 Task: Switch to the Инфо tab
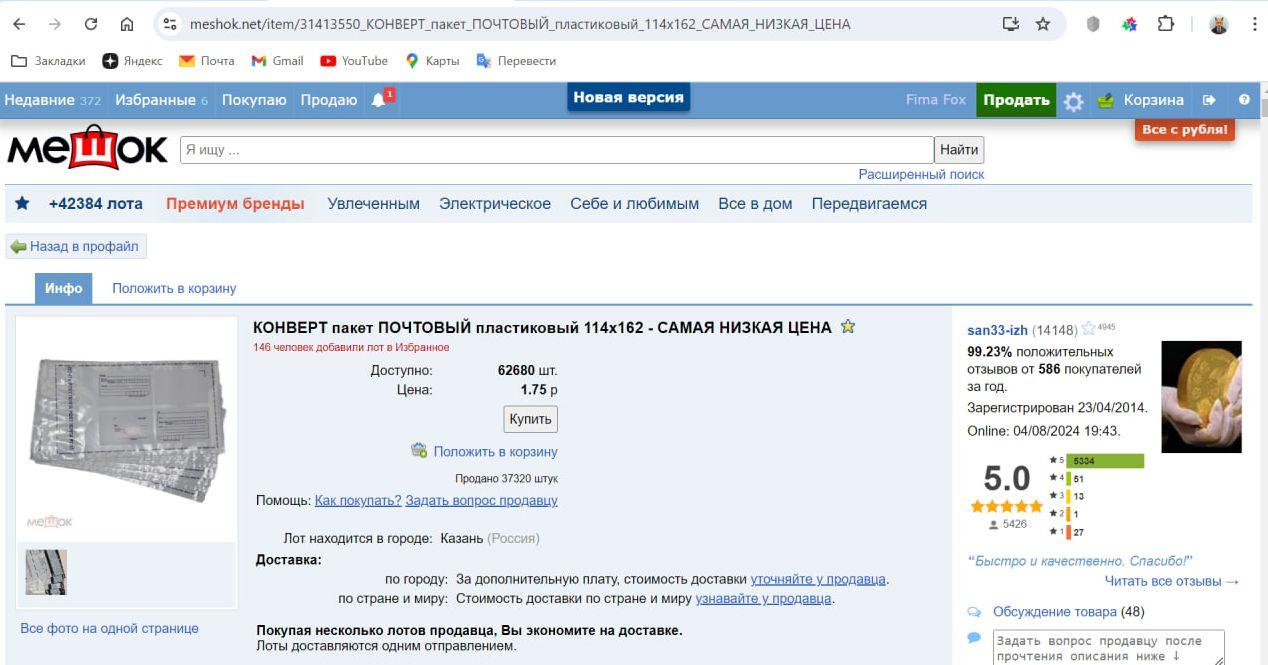click(64, 288)
